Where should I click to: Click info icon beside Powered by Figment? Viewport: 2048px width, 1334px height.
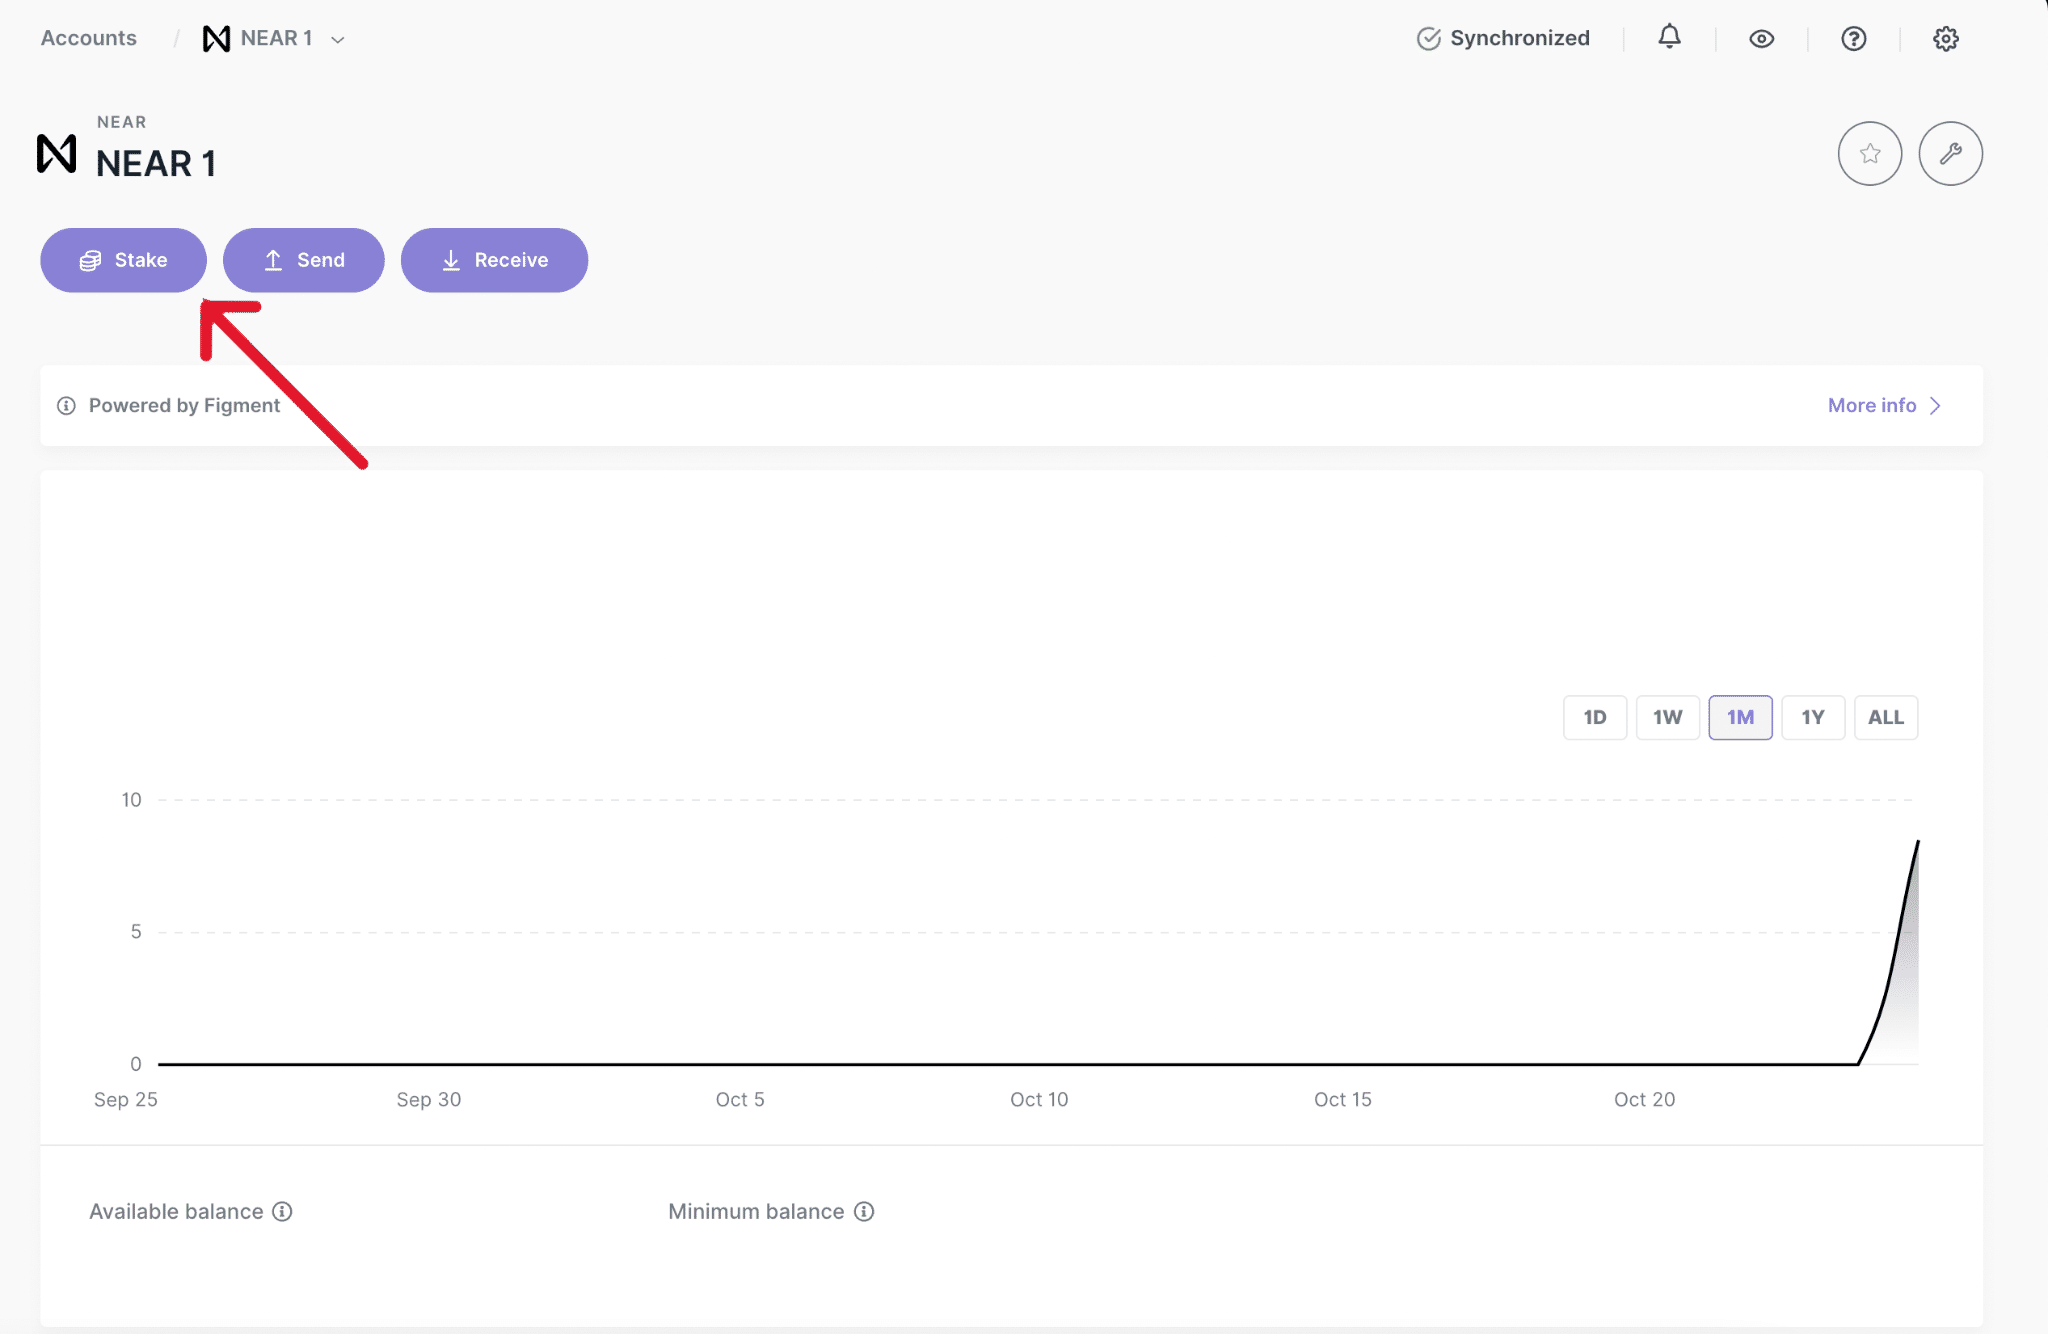click(x=66, y=406)
